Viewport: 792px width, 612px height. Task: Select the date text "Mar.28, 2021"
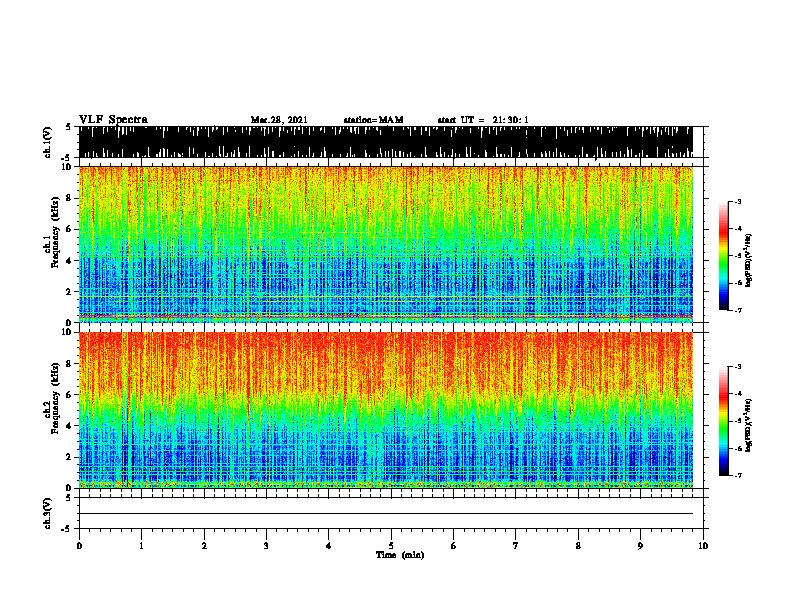[279, 120]
